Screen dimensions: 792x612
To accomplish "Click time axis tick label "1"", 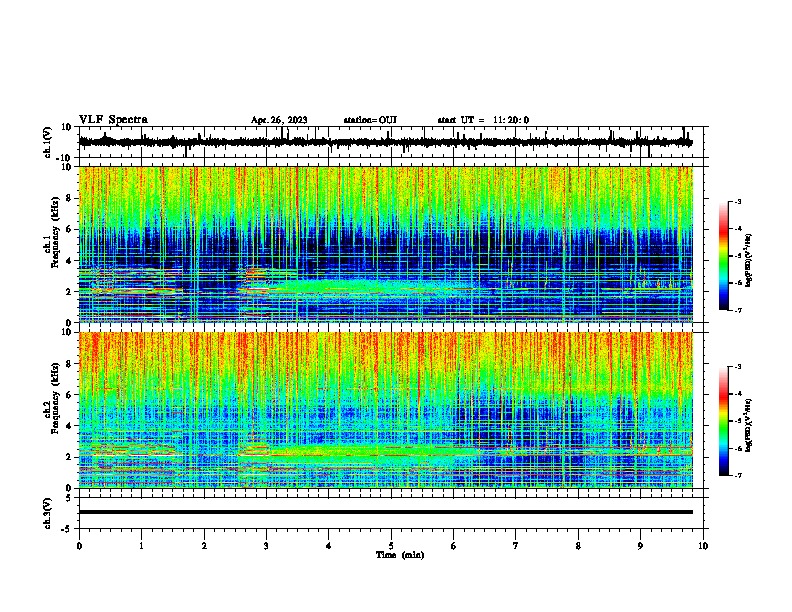I will (141, 546).
